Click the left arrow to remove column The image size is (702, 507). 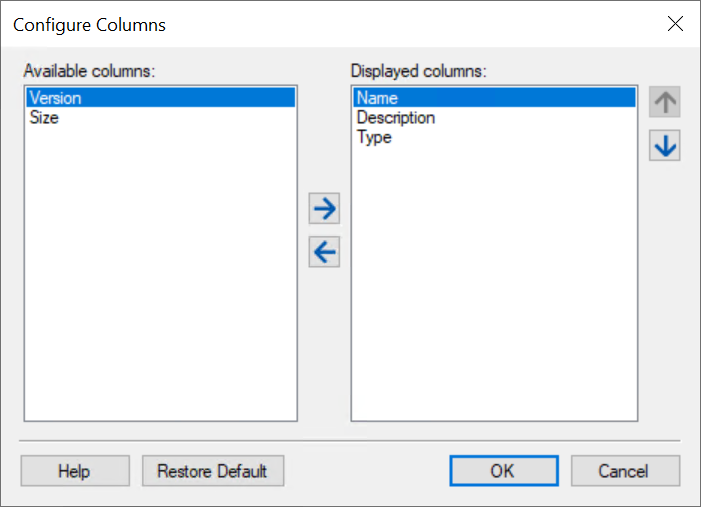pyautogui.click(x=325, y=253)
